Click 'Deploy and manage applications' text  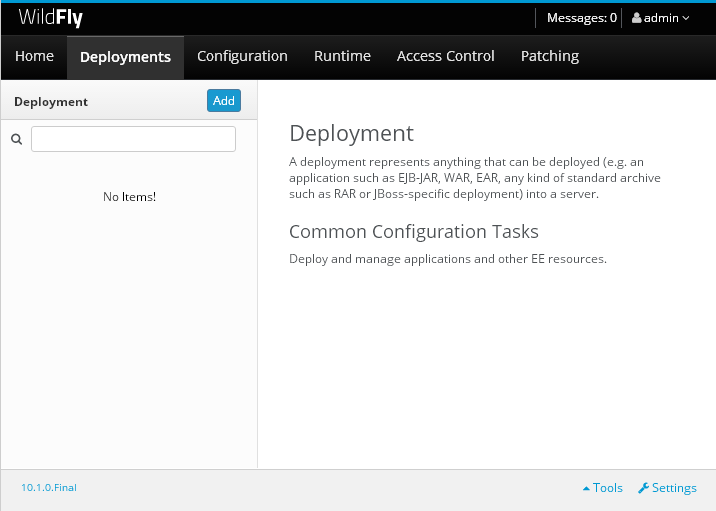click(380, 259)
